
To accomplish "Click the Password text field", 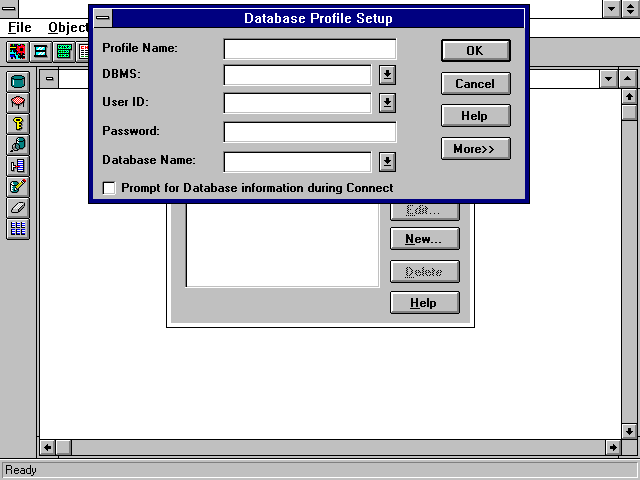I will [309, 132].
